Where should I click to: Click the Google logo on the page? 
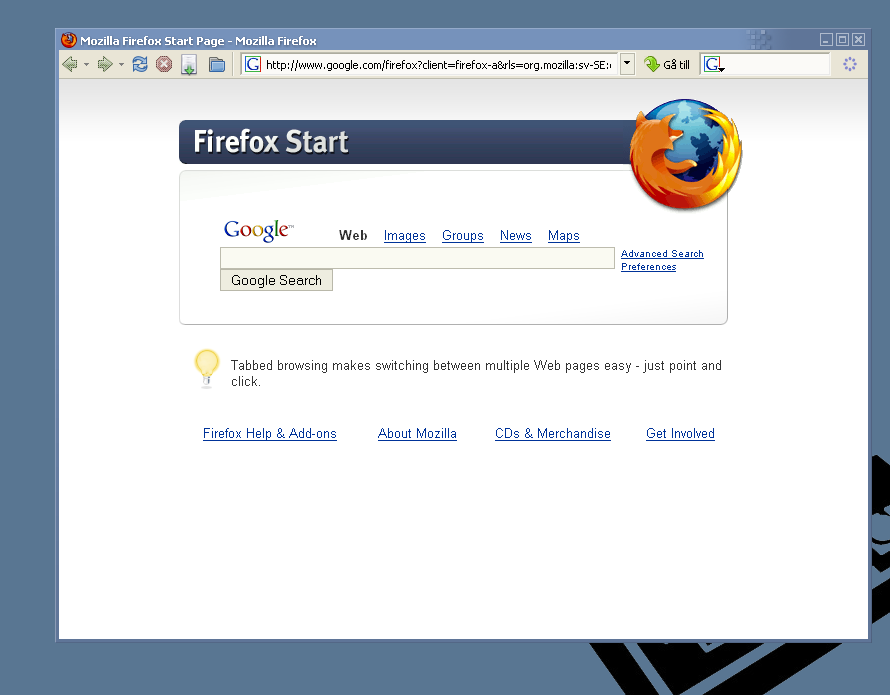pyautogui.click(x=258, y=231)
